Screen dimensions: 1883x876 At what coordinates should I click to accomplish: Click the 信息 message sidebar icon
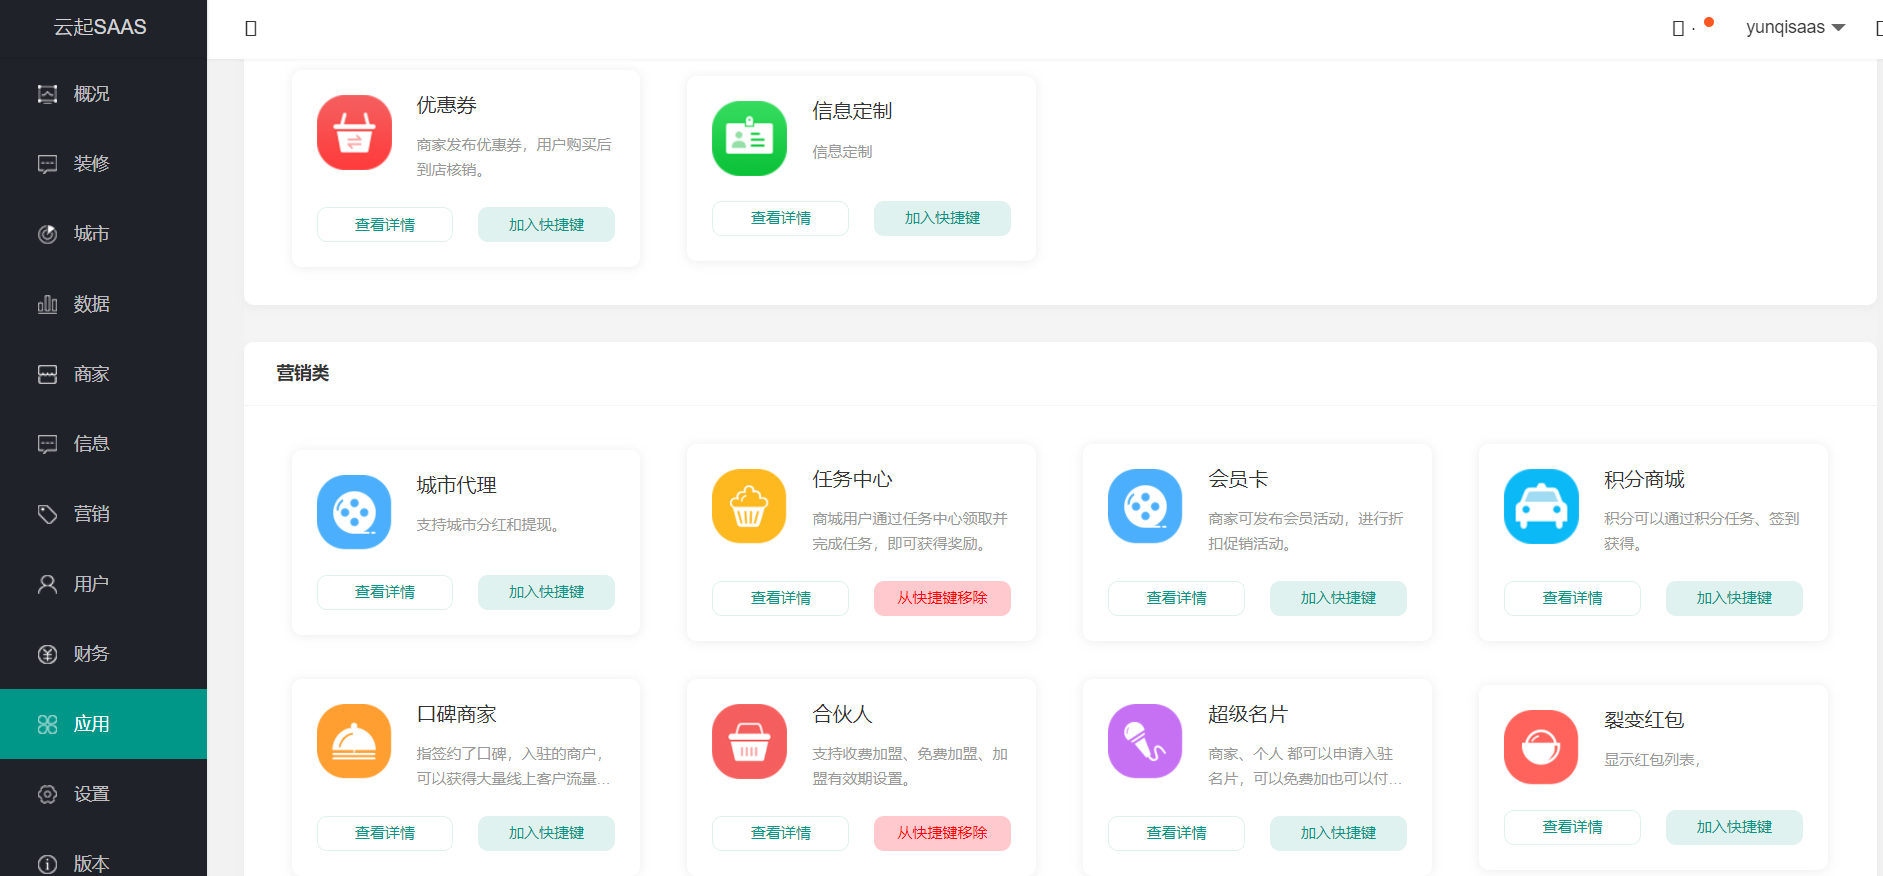click(47, 444)
